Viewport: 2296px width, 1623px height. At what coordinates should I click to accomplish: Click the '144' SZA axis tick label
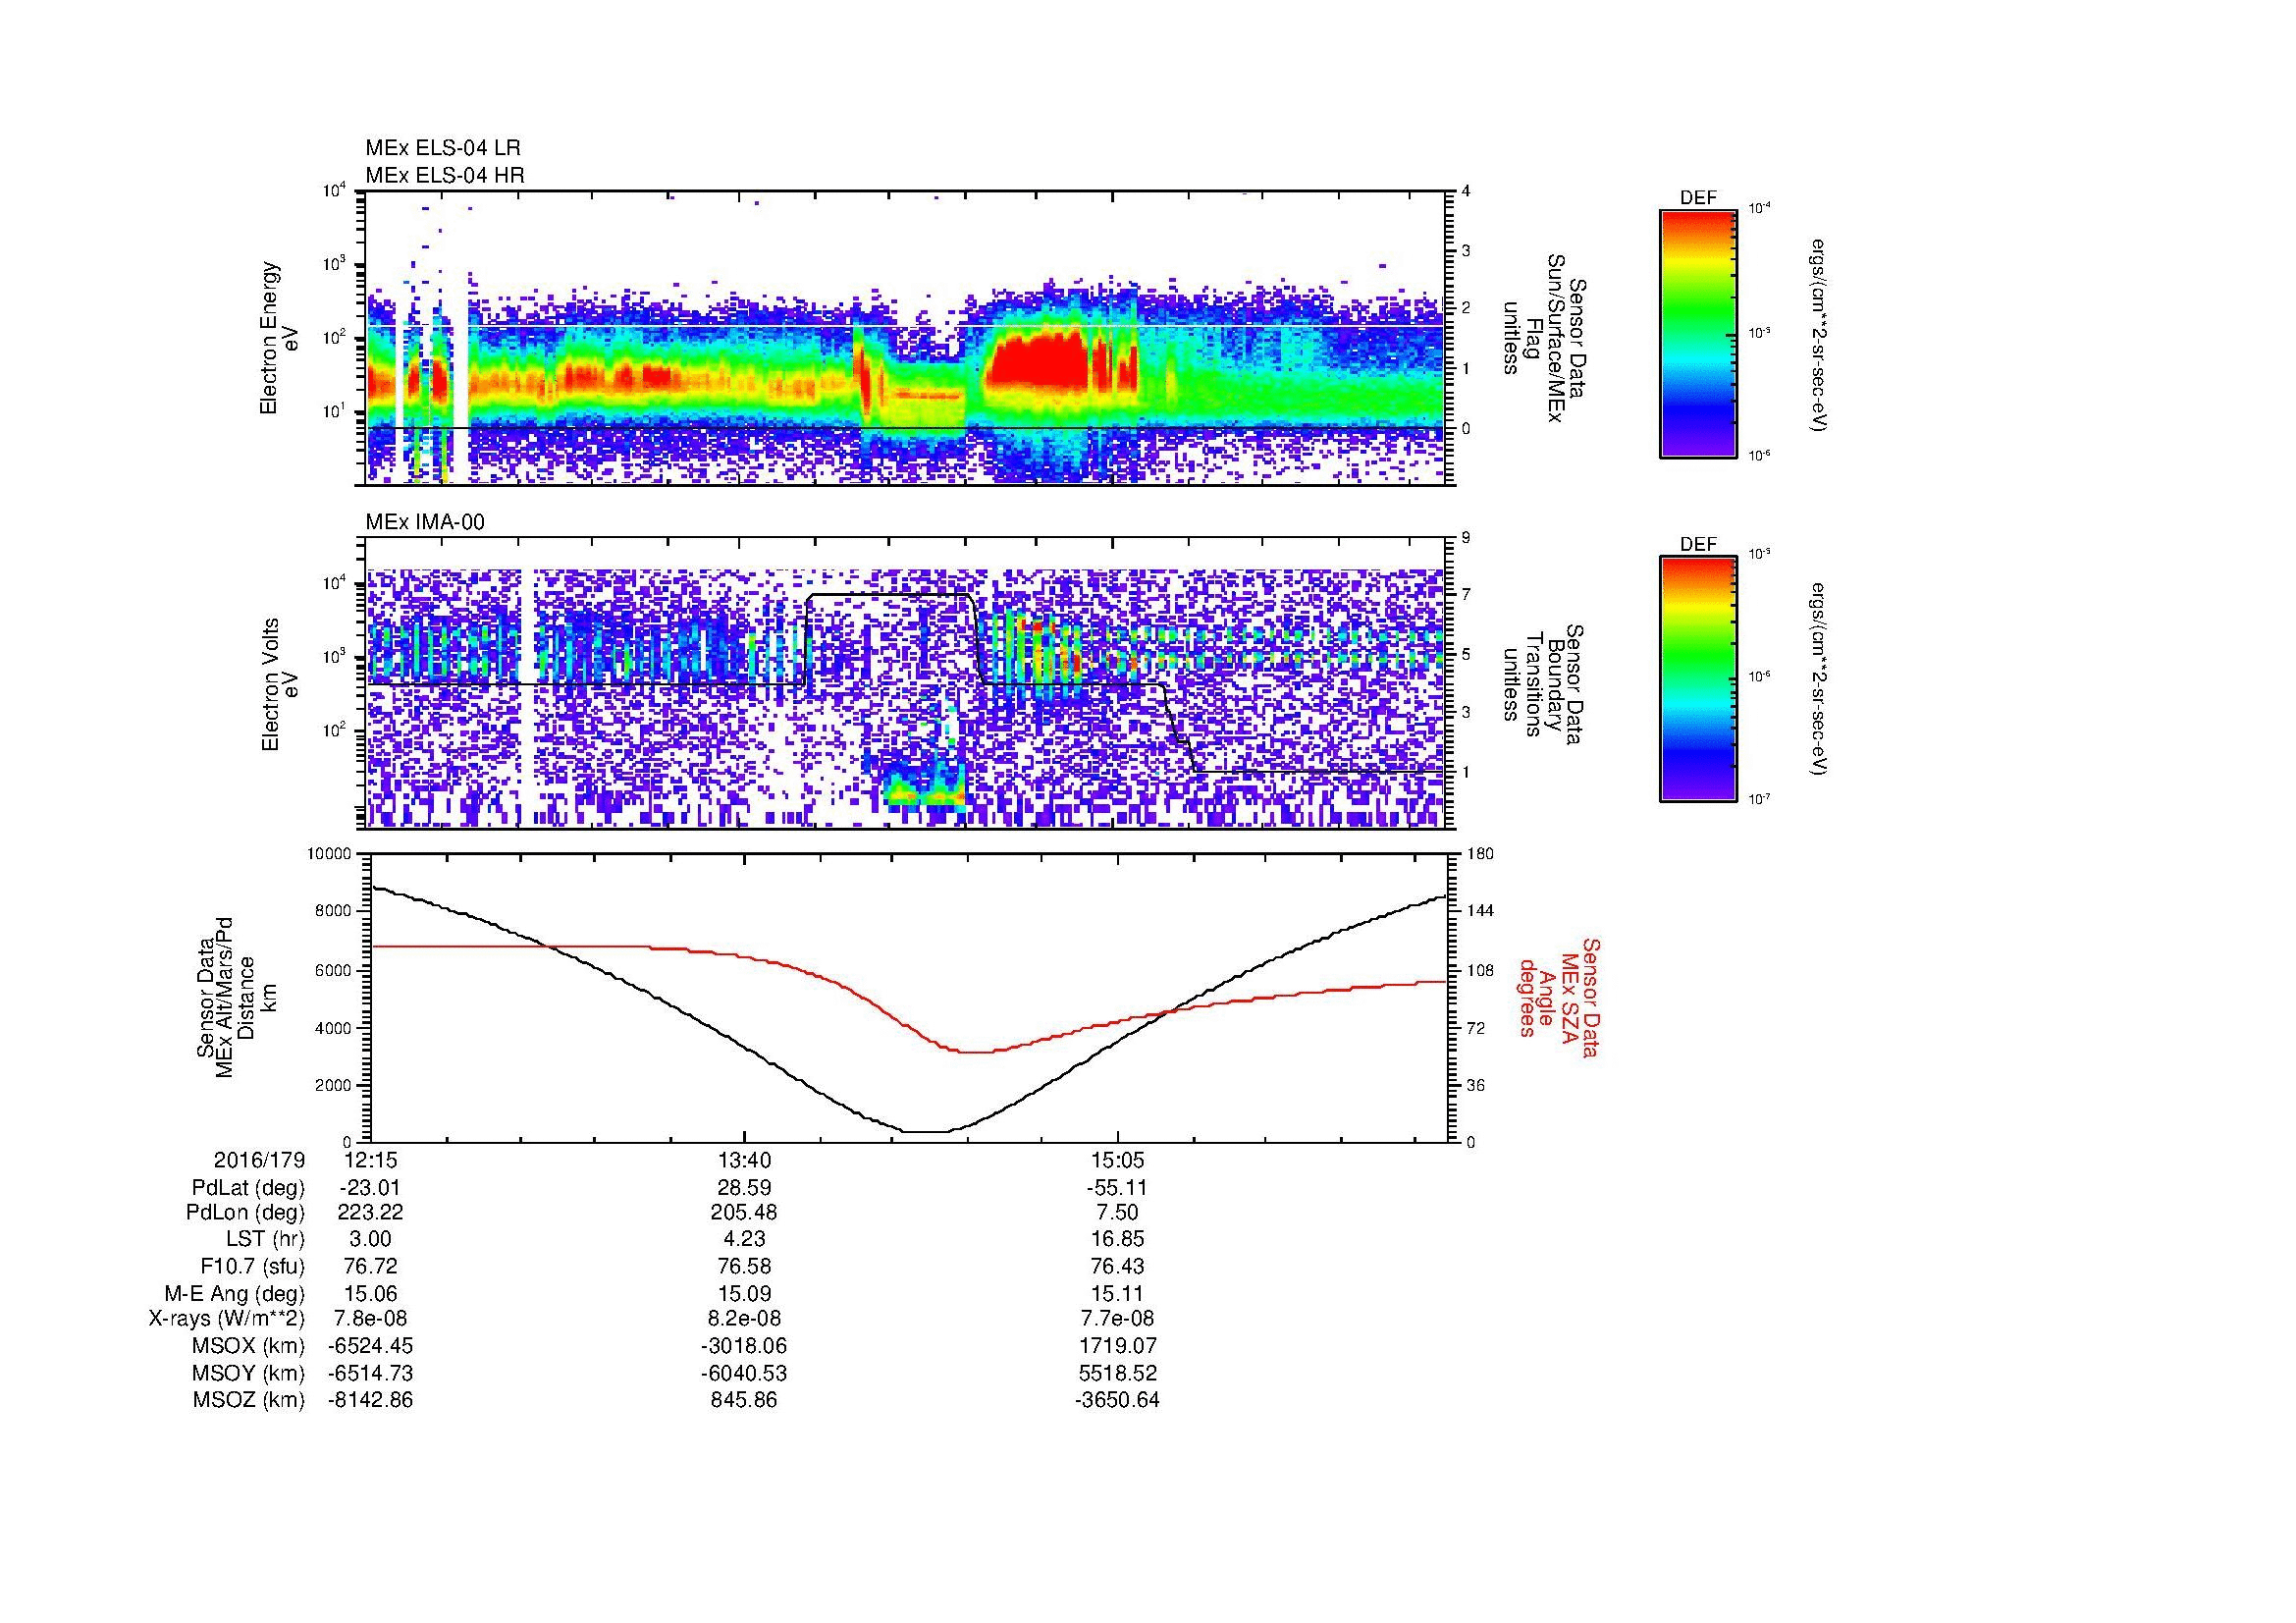click(x=1482, y=911)
